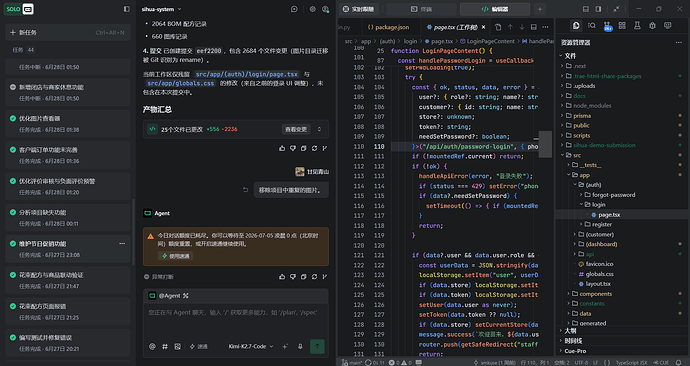Open the Explorer view in activity bar
Image resolution: width=690 pixels, height=366 pixels.
click(576, 26)
